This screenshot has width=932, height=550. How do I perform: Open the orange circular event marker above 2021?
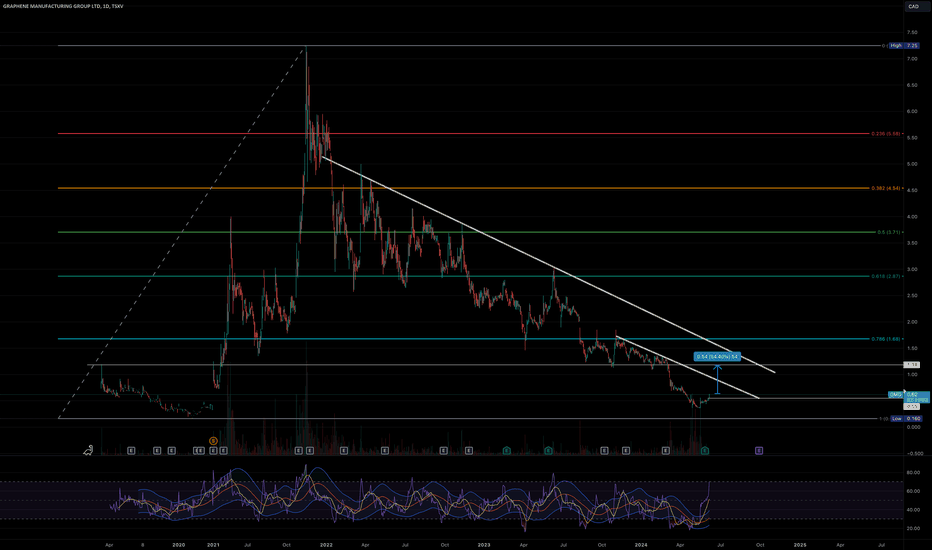click(213, 441)
